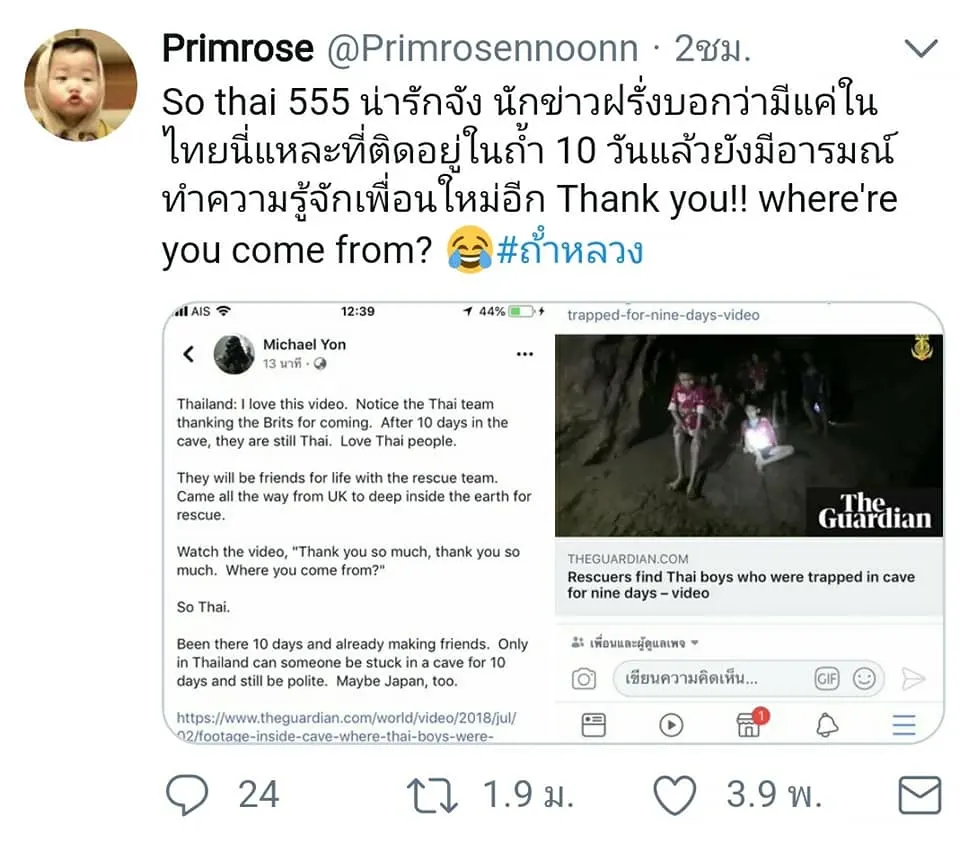The height and width of the screenshot is (851, 960).
Task: Open the emoji picker smiley icon
Action: 864,678
